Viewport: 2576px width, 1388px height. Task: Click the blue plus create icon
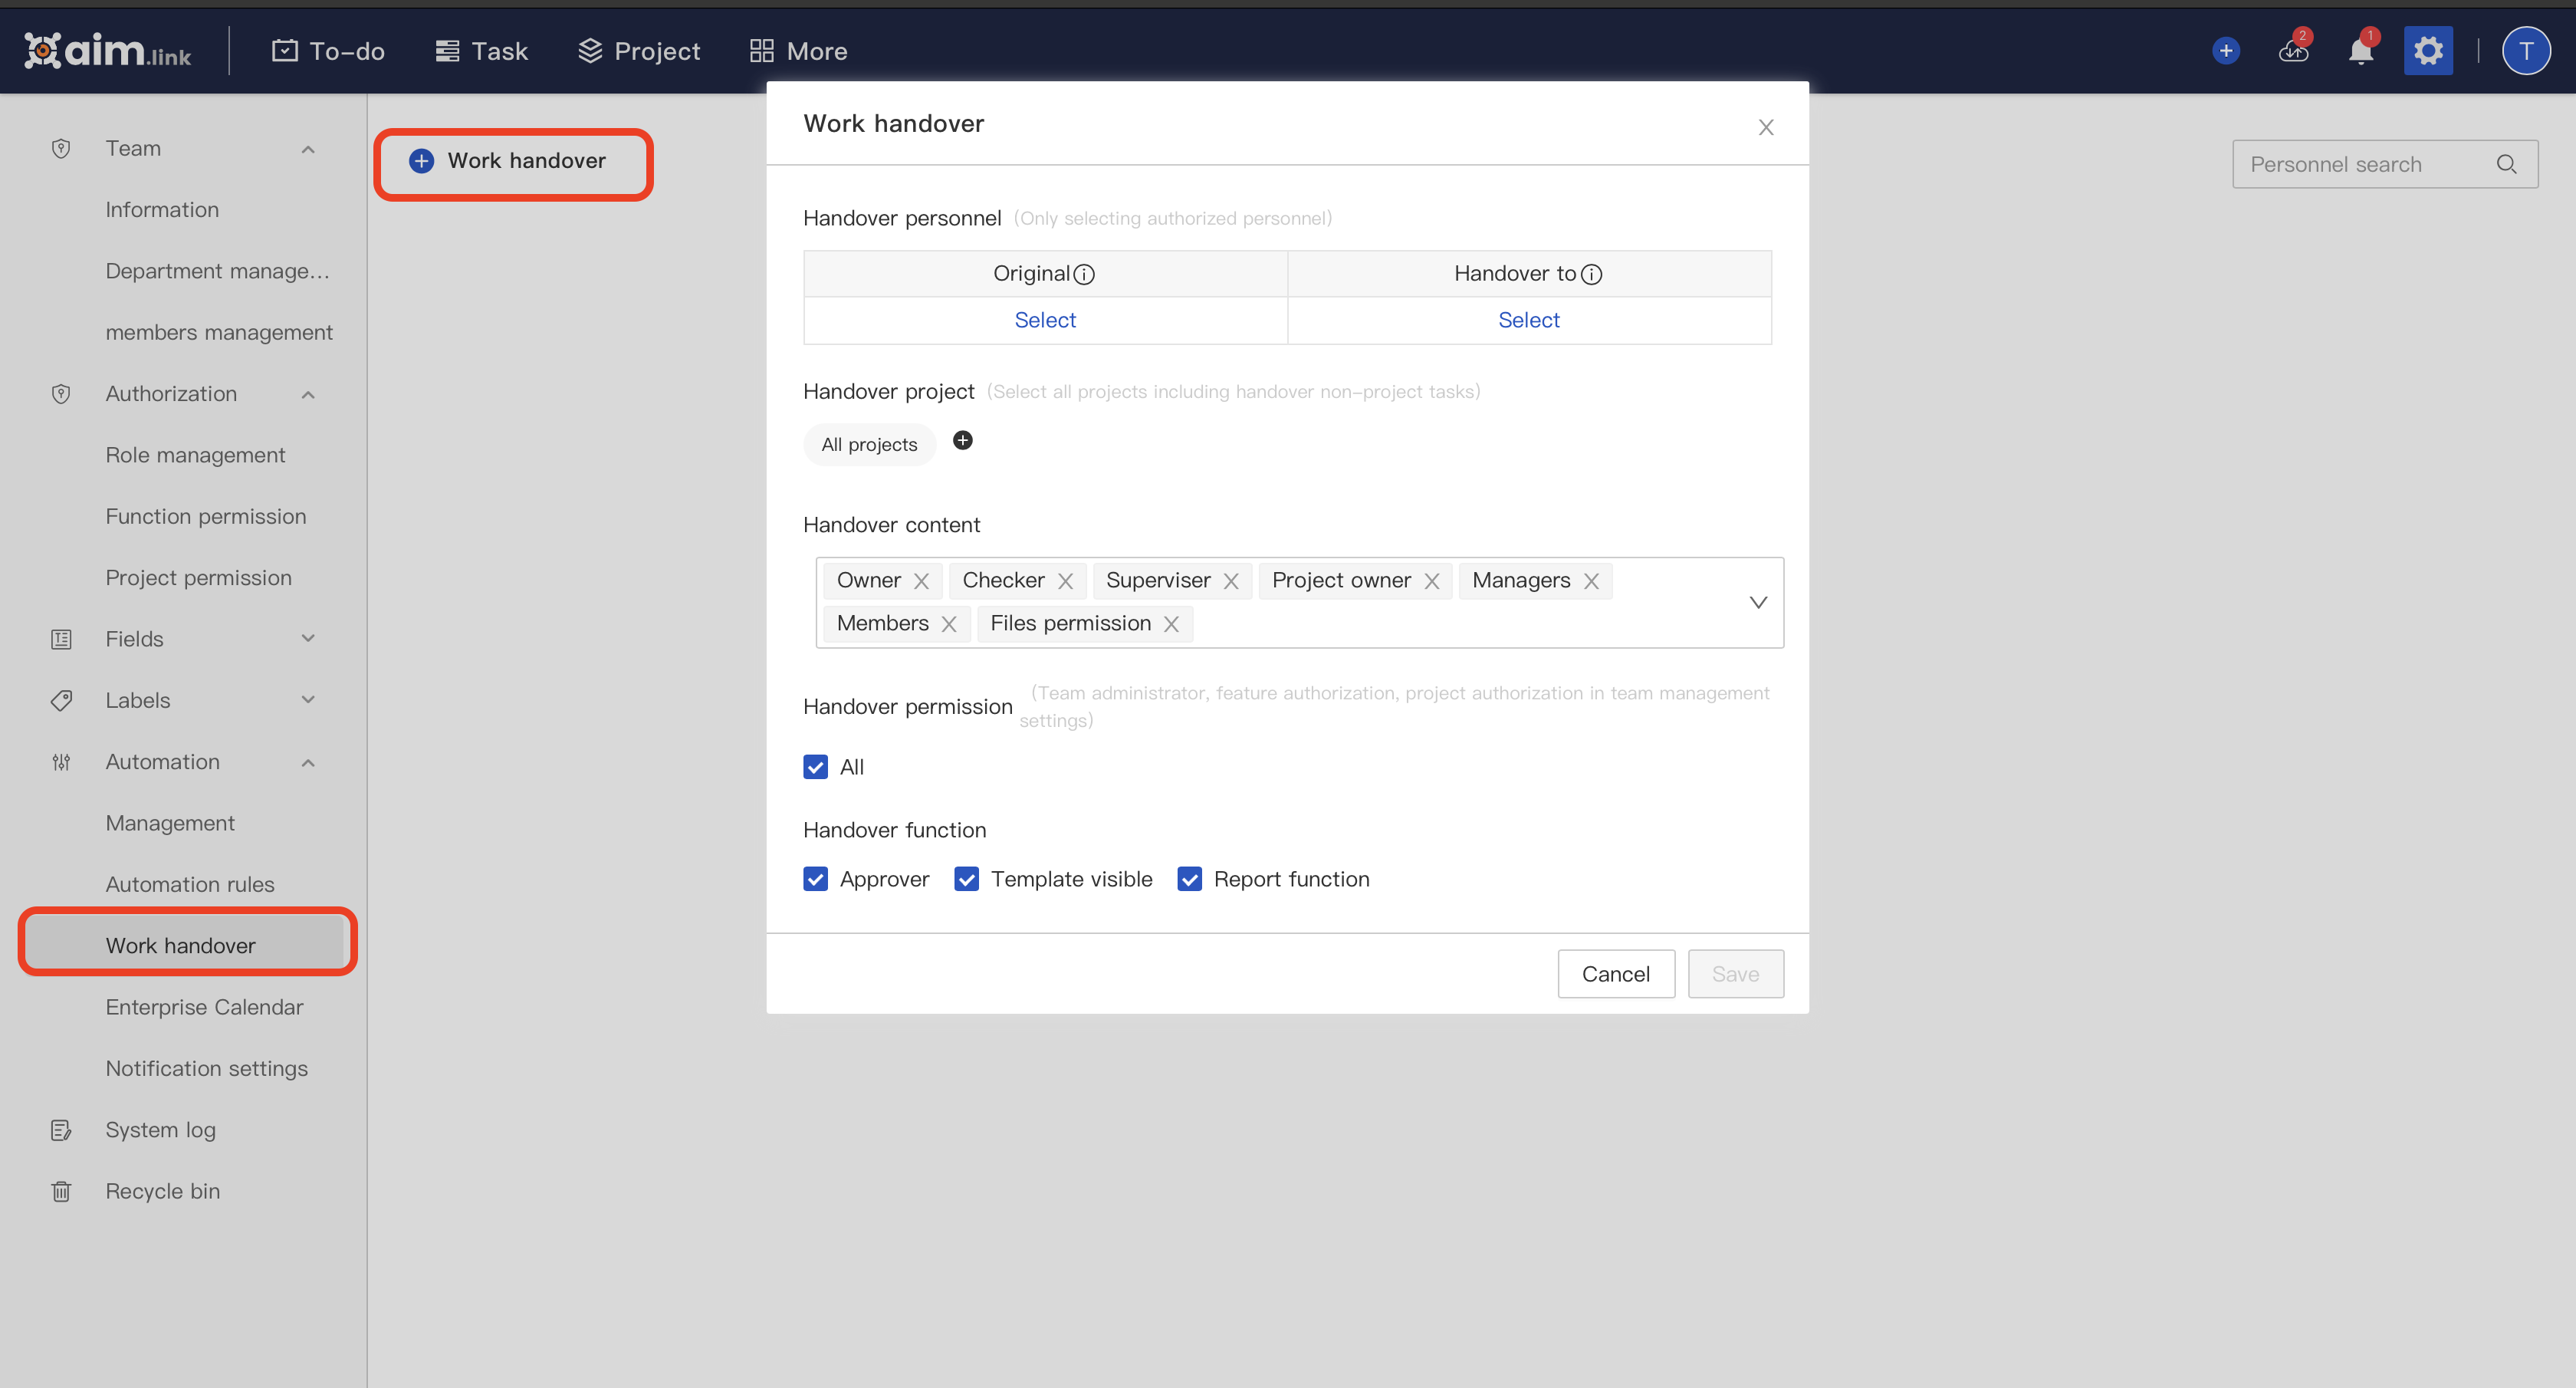point(2225,51)
